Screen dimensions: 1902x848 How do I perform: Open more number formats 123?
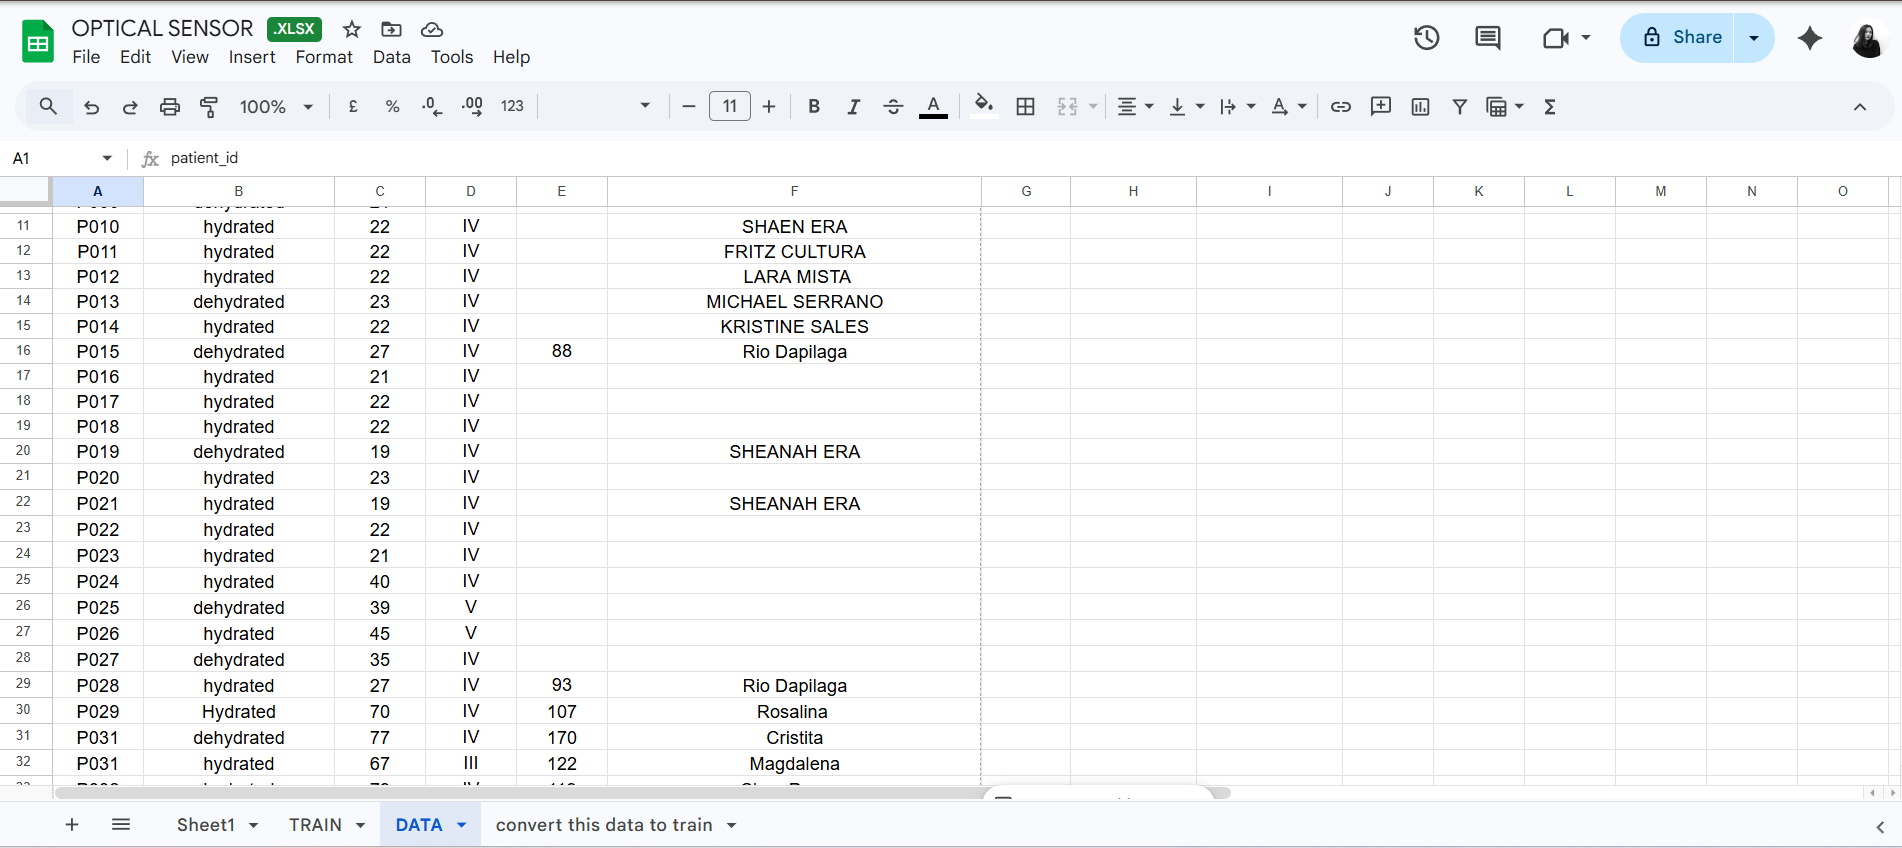pyautogui.click(x=512, y=106)
